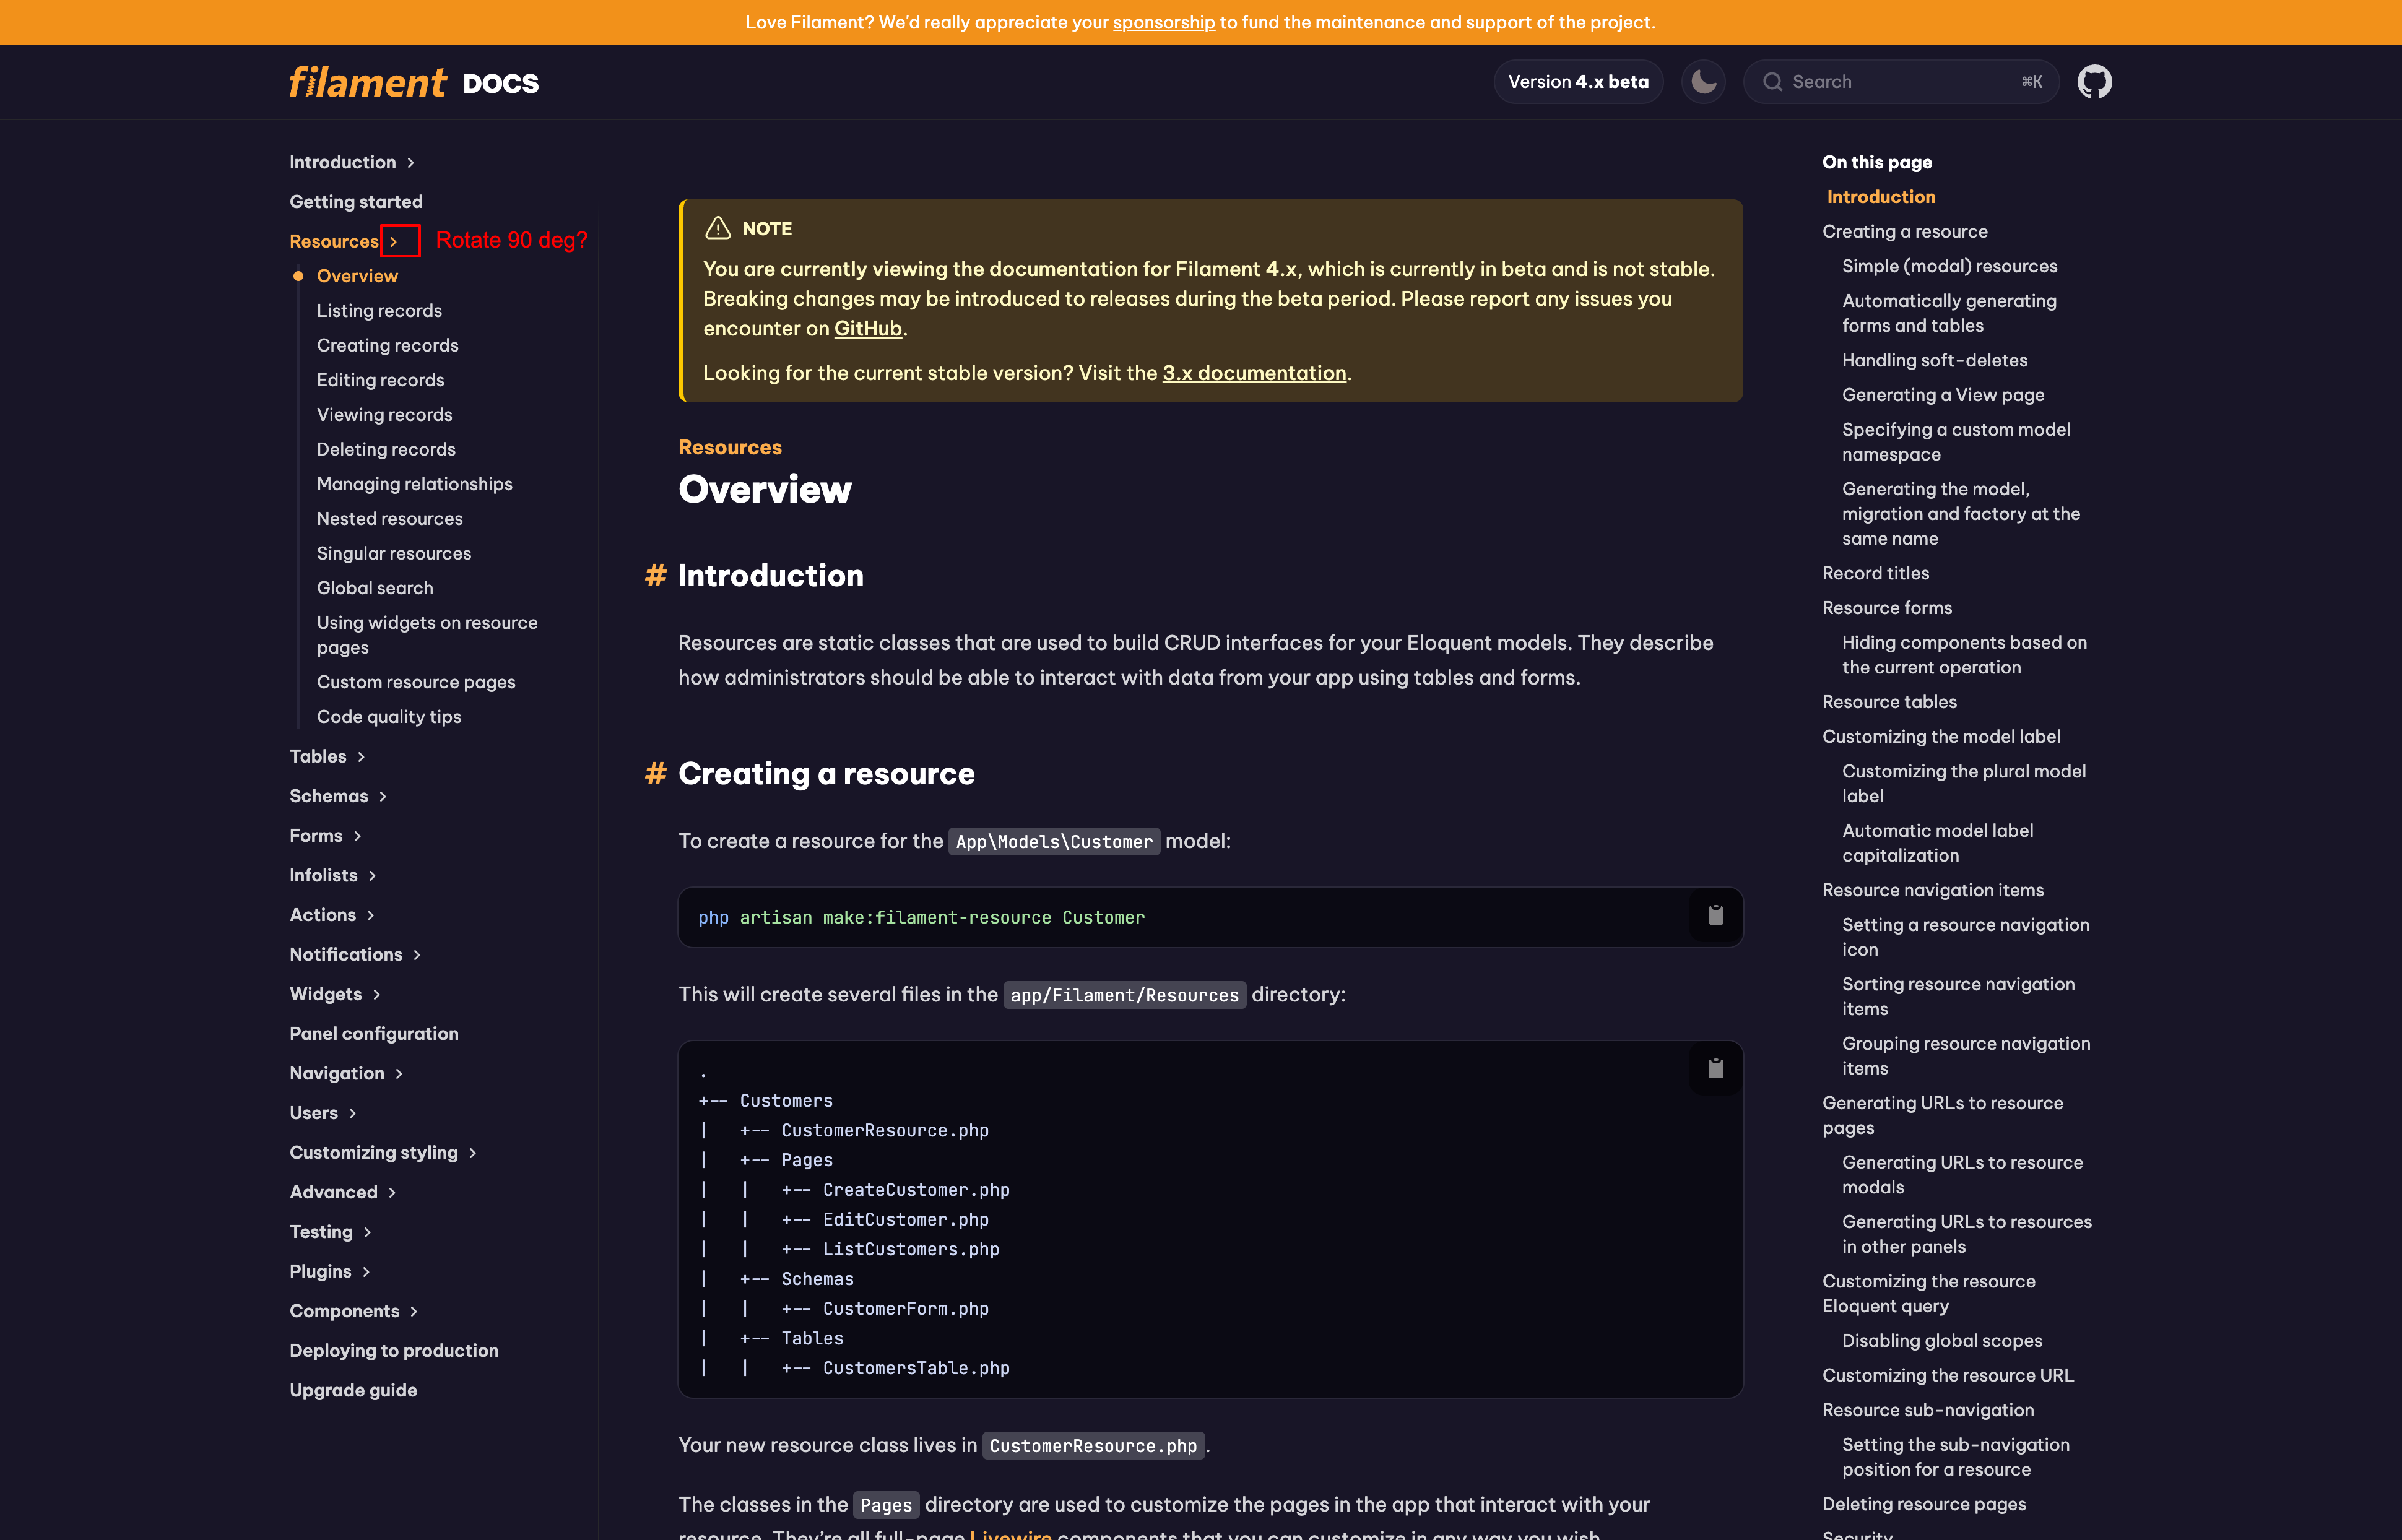Image resolution: width=2402 pixels, height=1540 pixels.
Task: Open Listing records sidebar page
Action: click(x=379, y=311)
